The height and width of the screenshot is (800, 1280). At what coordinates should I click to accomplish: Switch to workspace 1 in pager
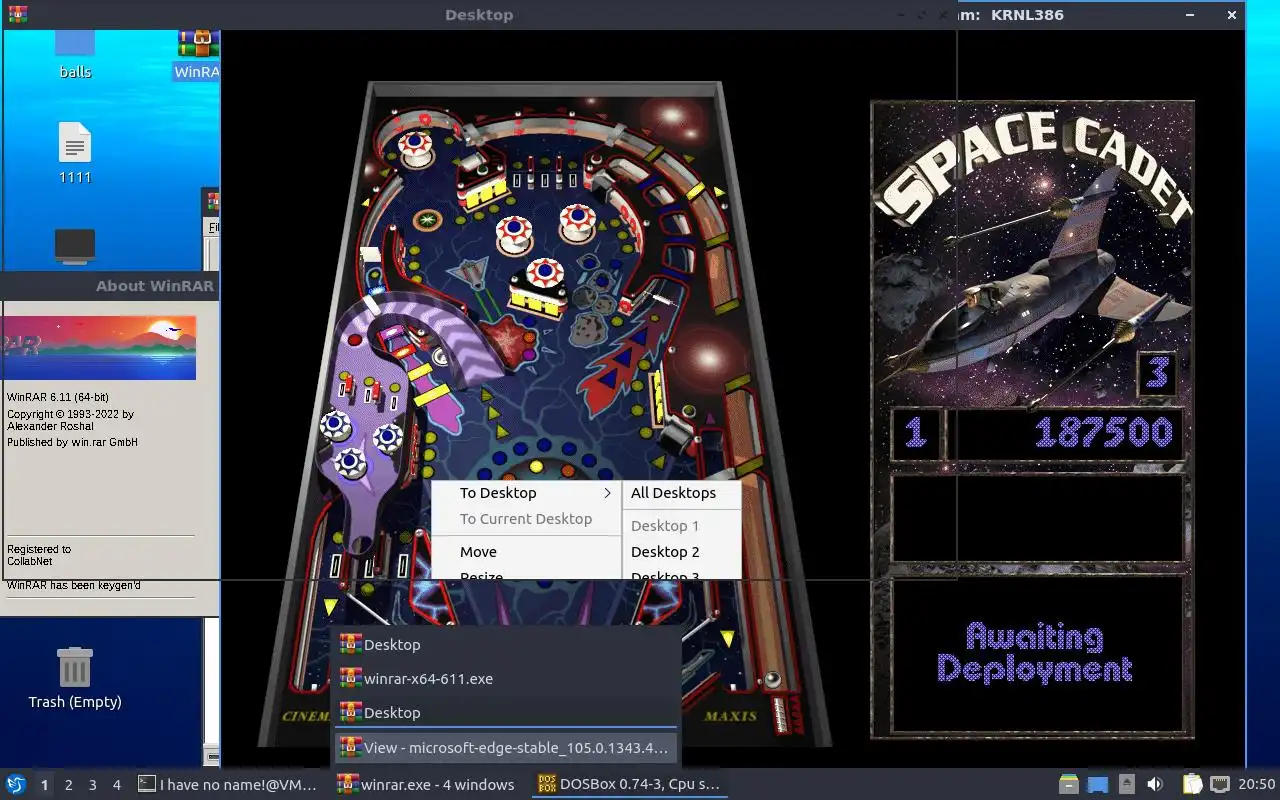click(44, 785)
